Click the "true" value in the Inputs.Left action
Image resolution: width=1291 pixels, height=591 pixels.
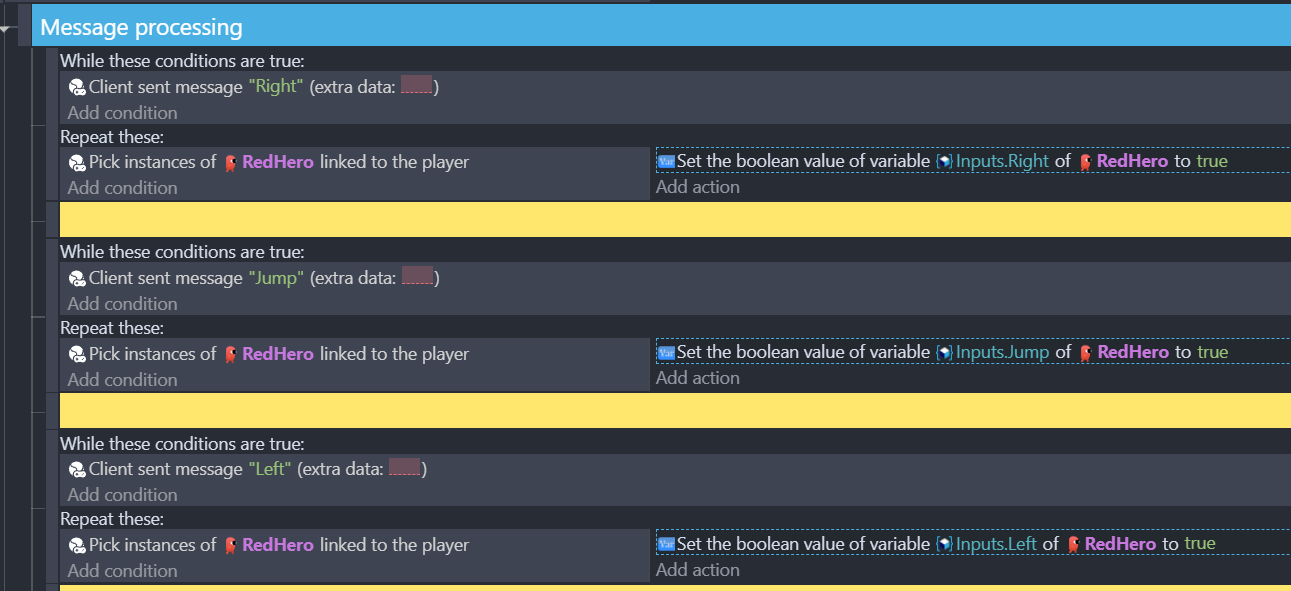(x=1200, y=544)
